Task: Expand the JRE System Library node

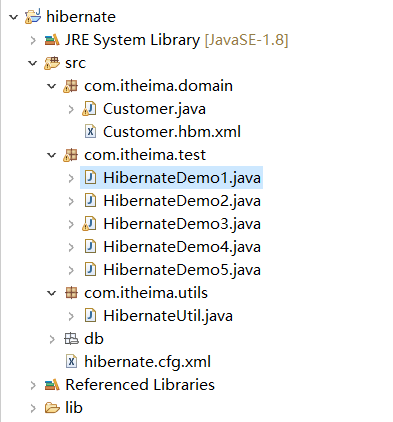Action: (x=33, y=40)
